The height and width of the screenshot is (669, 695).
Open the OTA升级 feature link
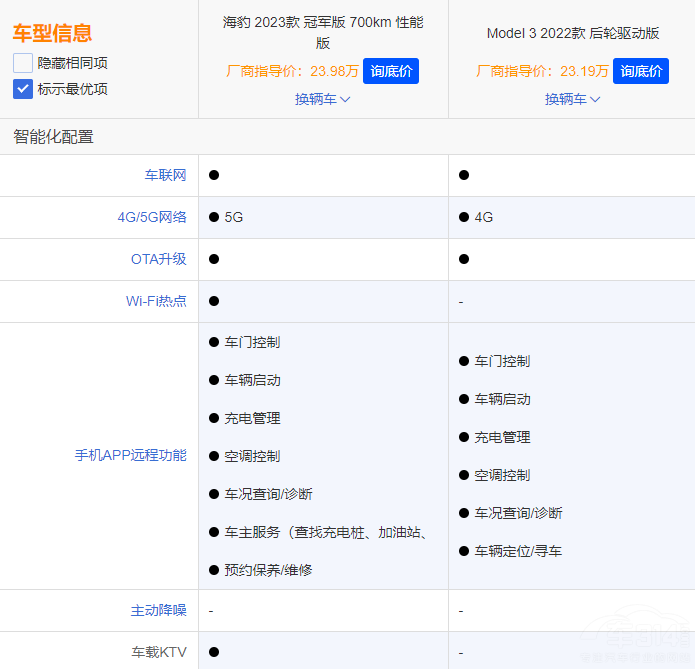[158, 259]
